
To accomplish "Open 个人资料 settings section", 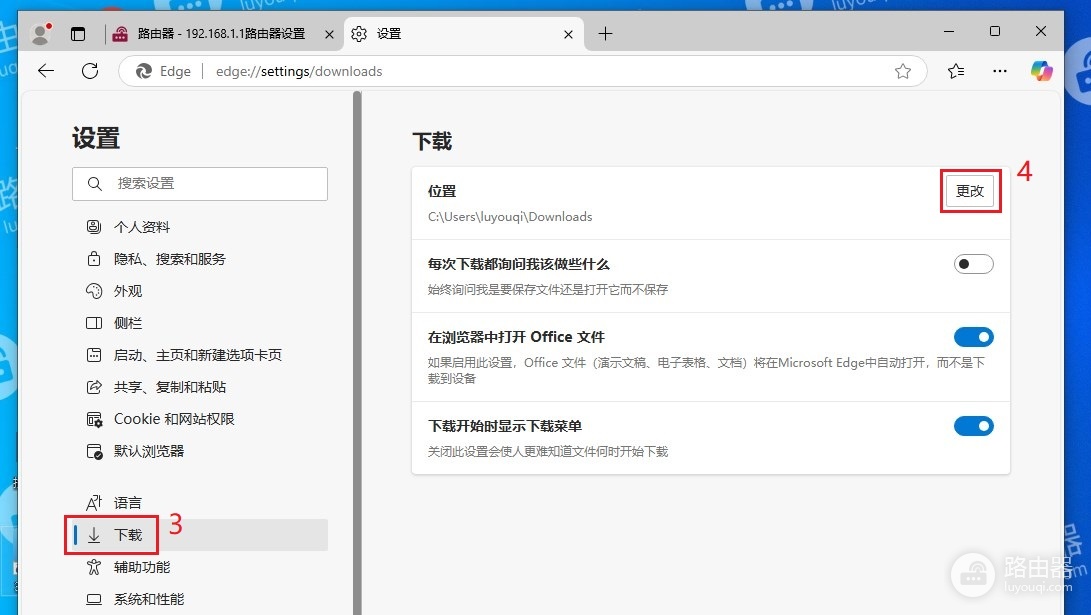I will [x=200, y=227].
